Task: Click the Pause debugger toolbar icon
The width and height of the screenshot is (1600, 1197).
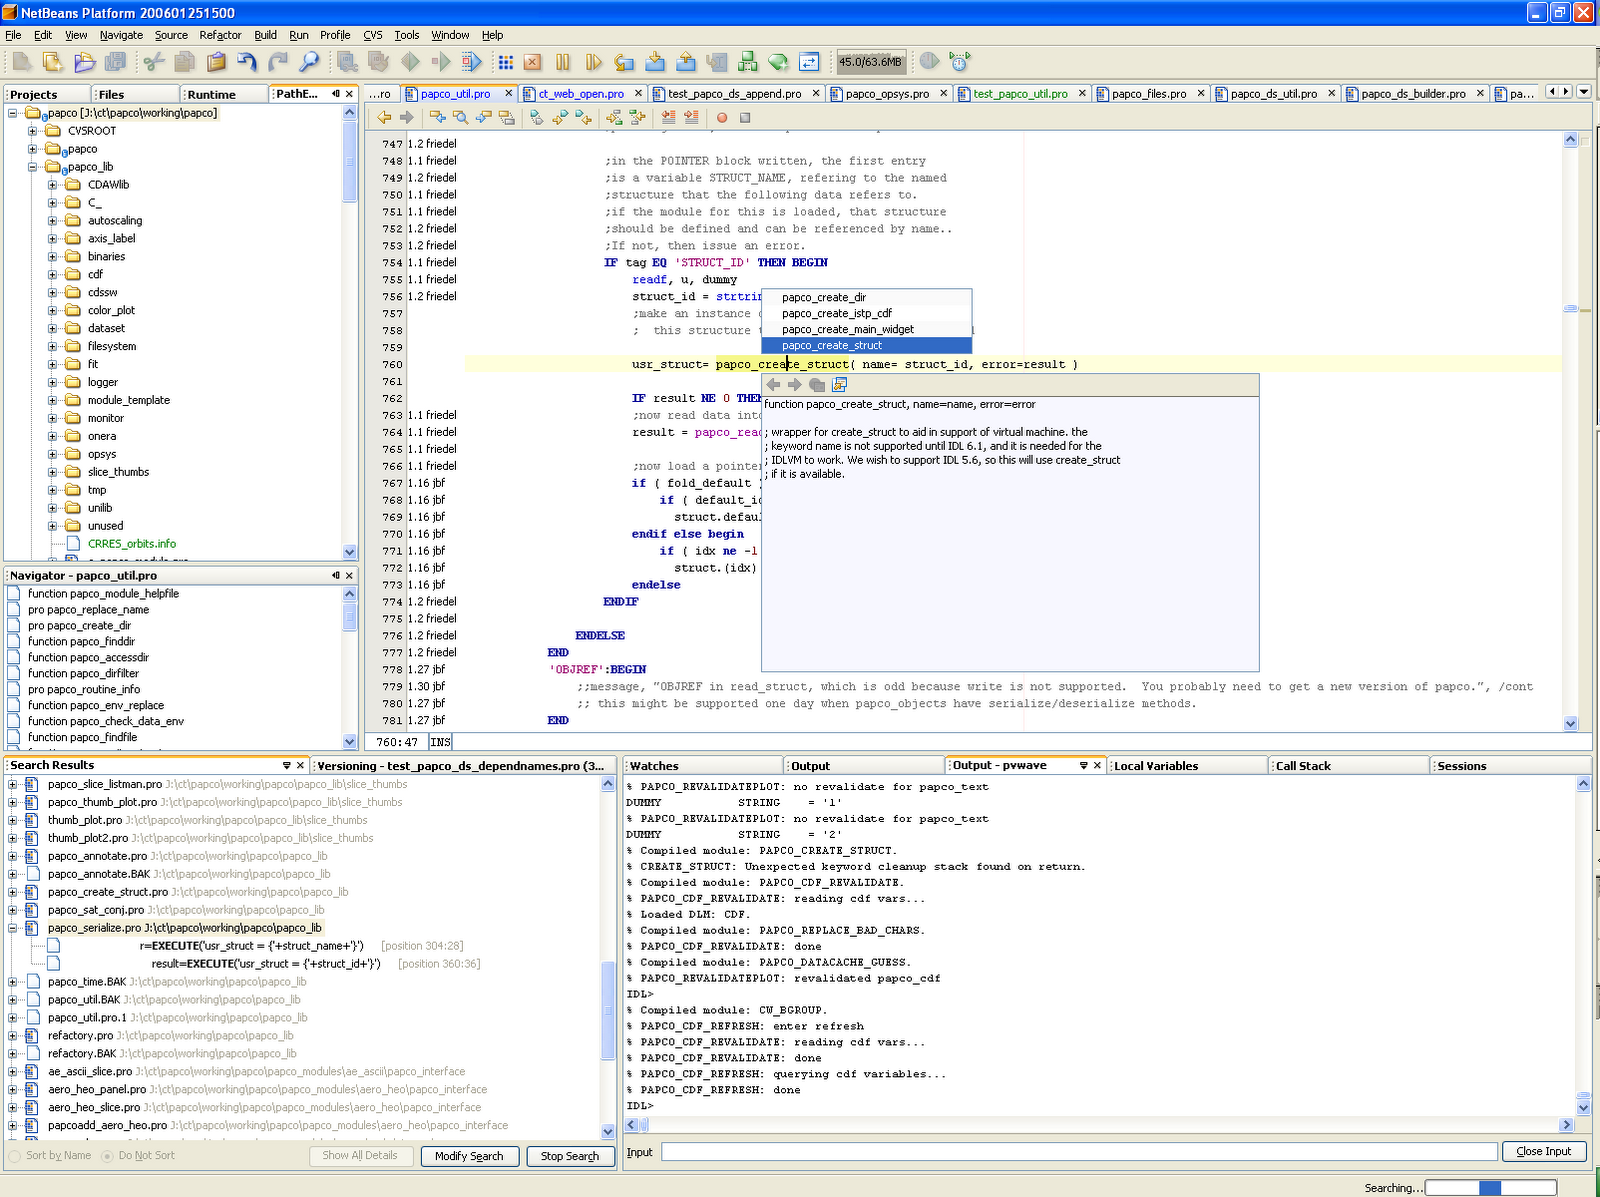Action: pos(563,62)
